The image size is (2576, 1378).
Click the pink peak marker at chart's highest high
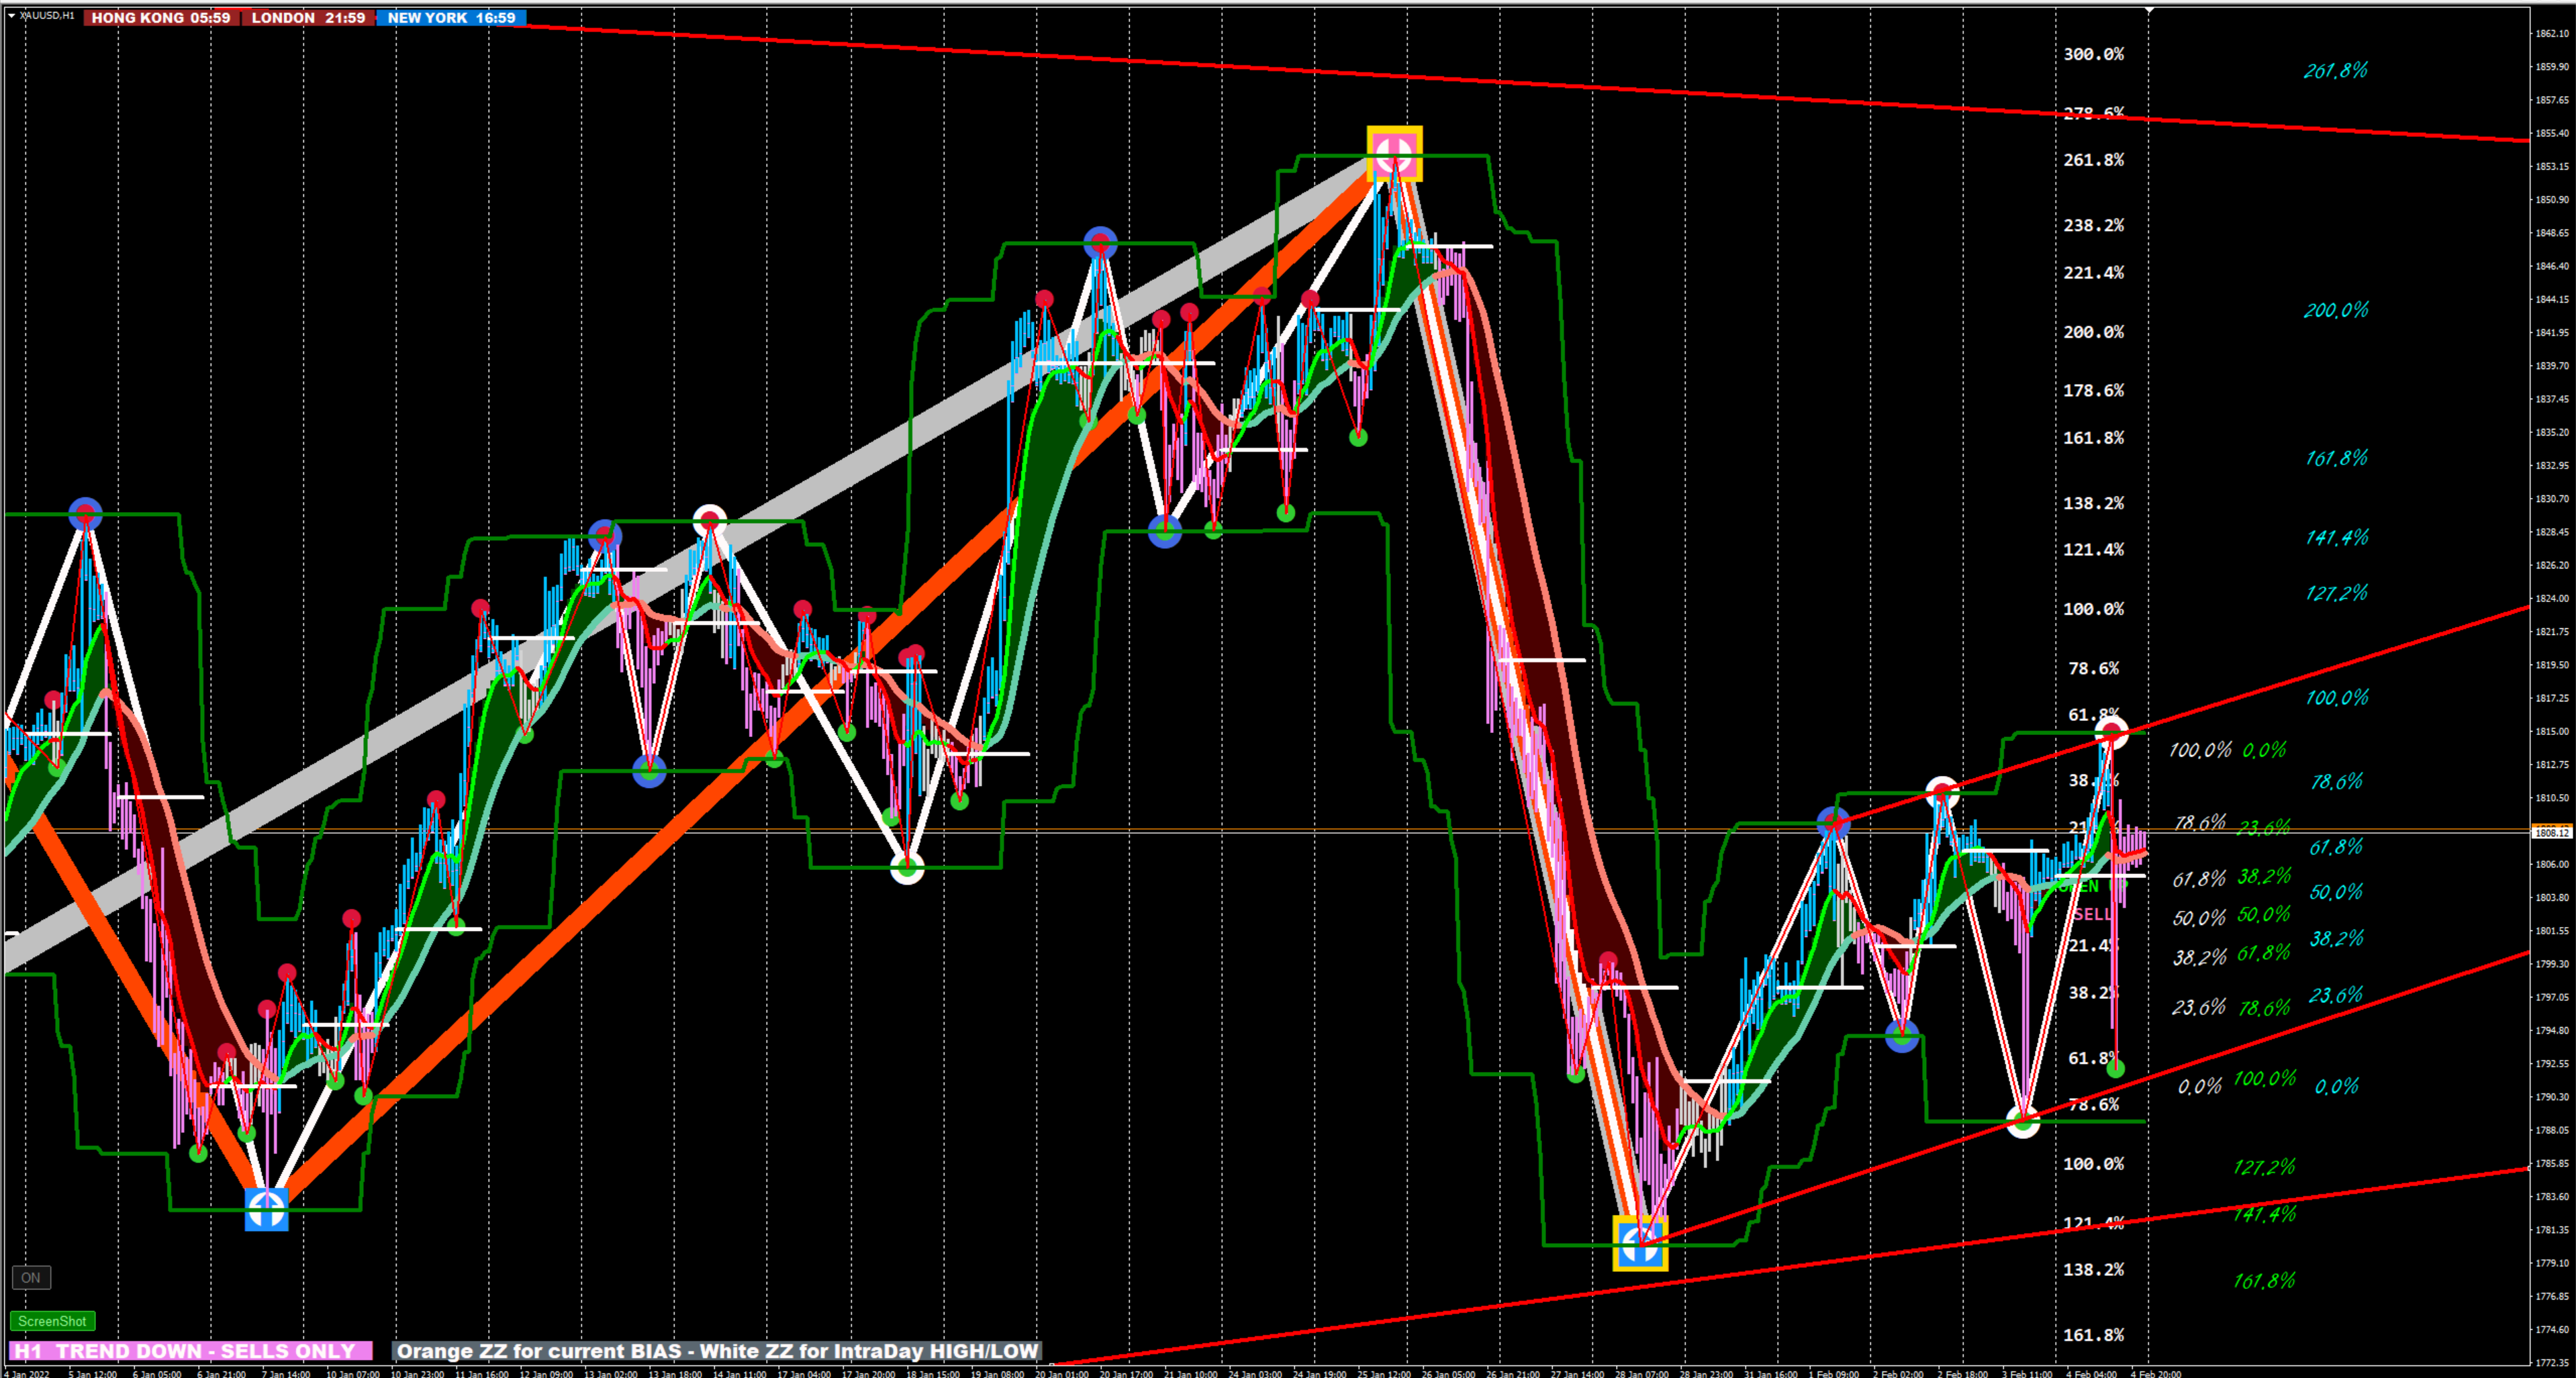[1394, 154]
